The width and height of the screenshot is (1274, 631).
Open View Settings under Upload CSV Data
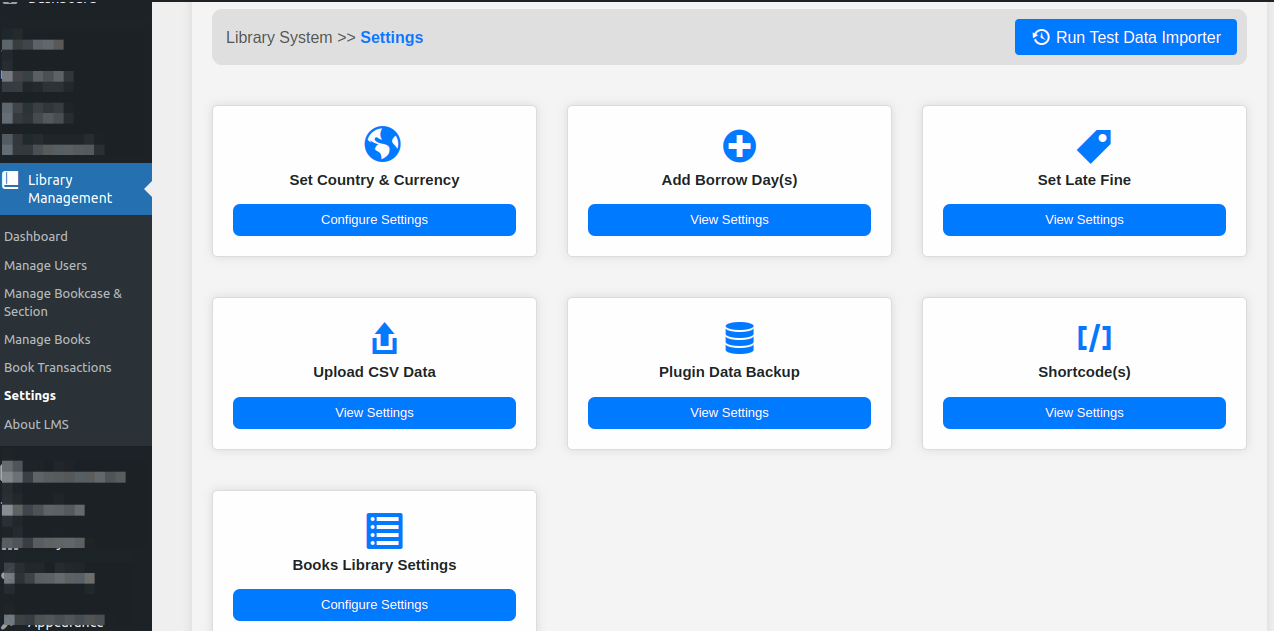coord(374,413)
